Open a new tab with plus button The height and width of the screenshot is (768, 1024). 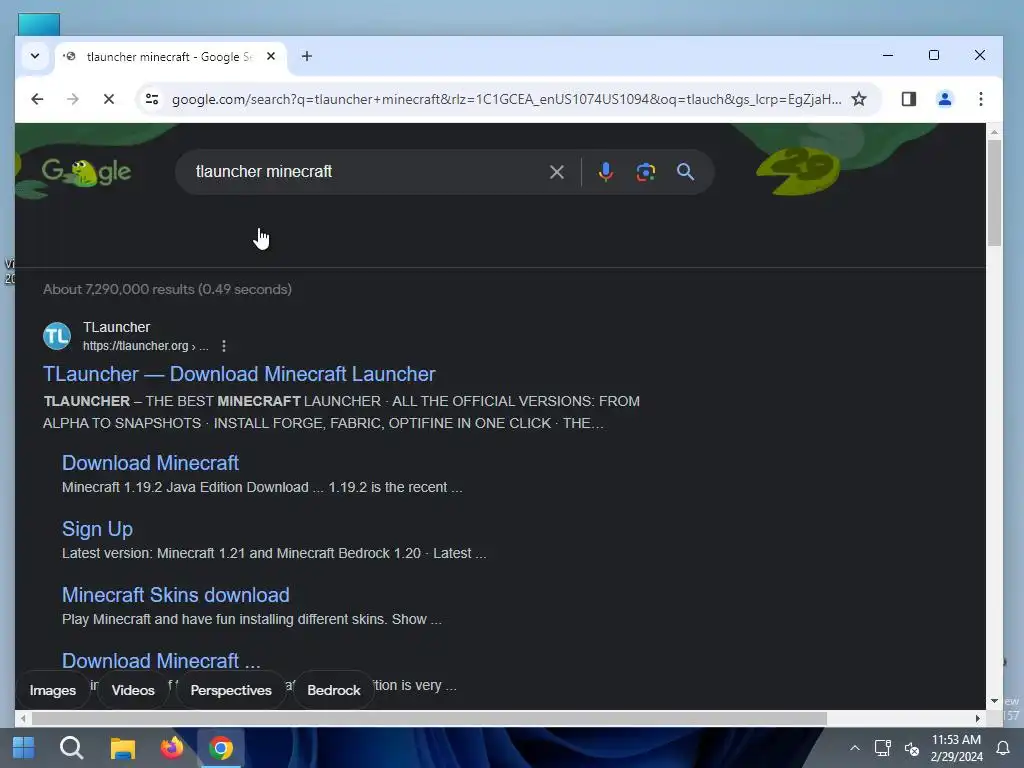tap(307, 56)
